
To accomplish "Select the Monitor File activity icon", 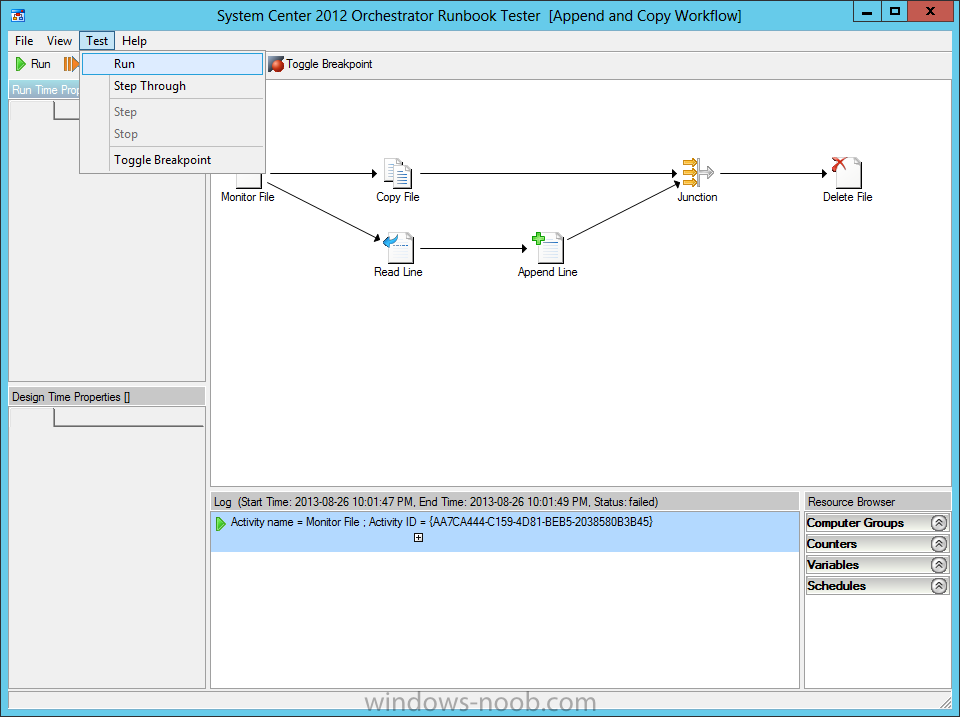I will tap(249, 180).
